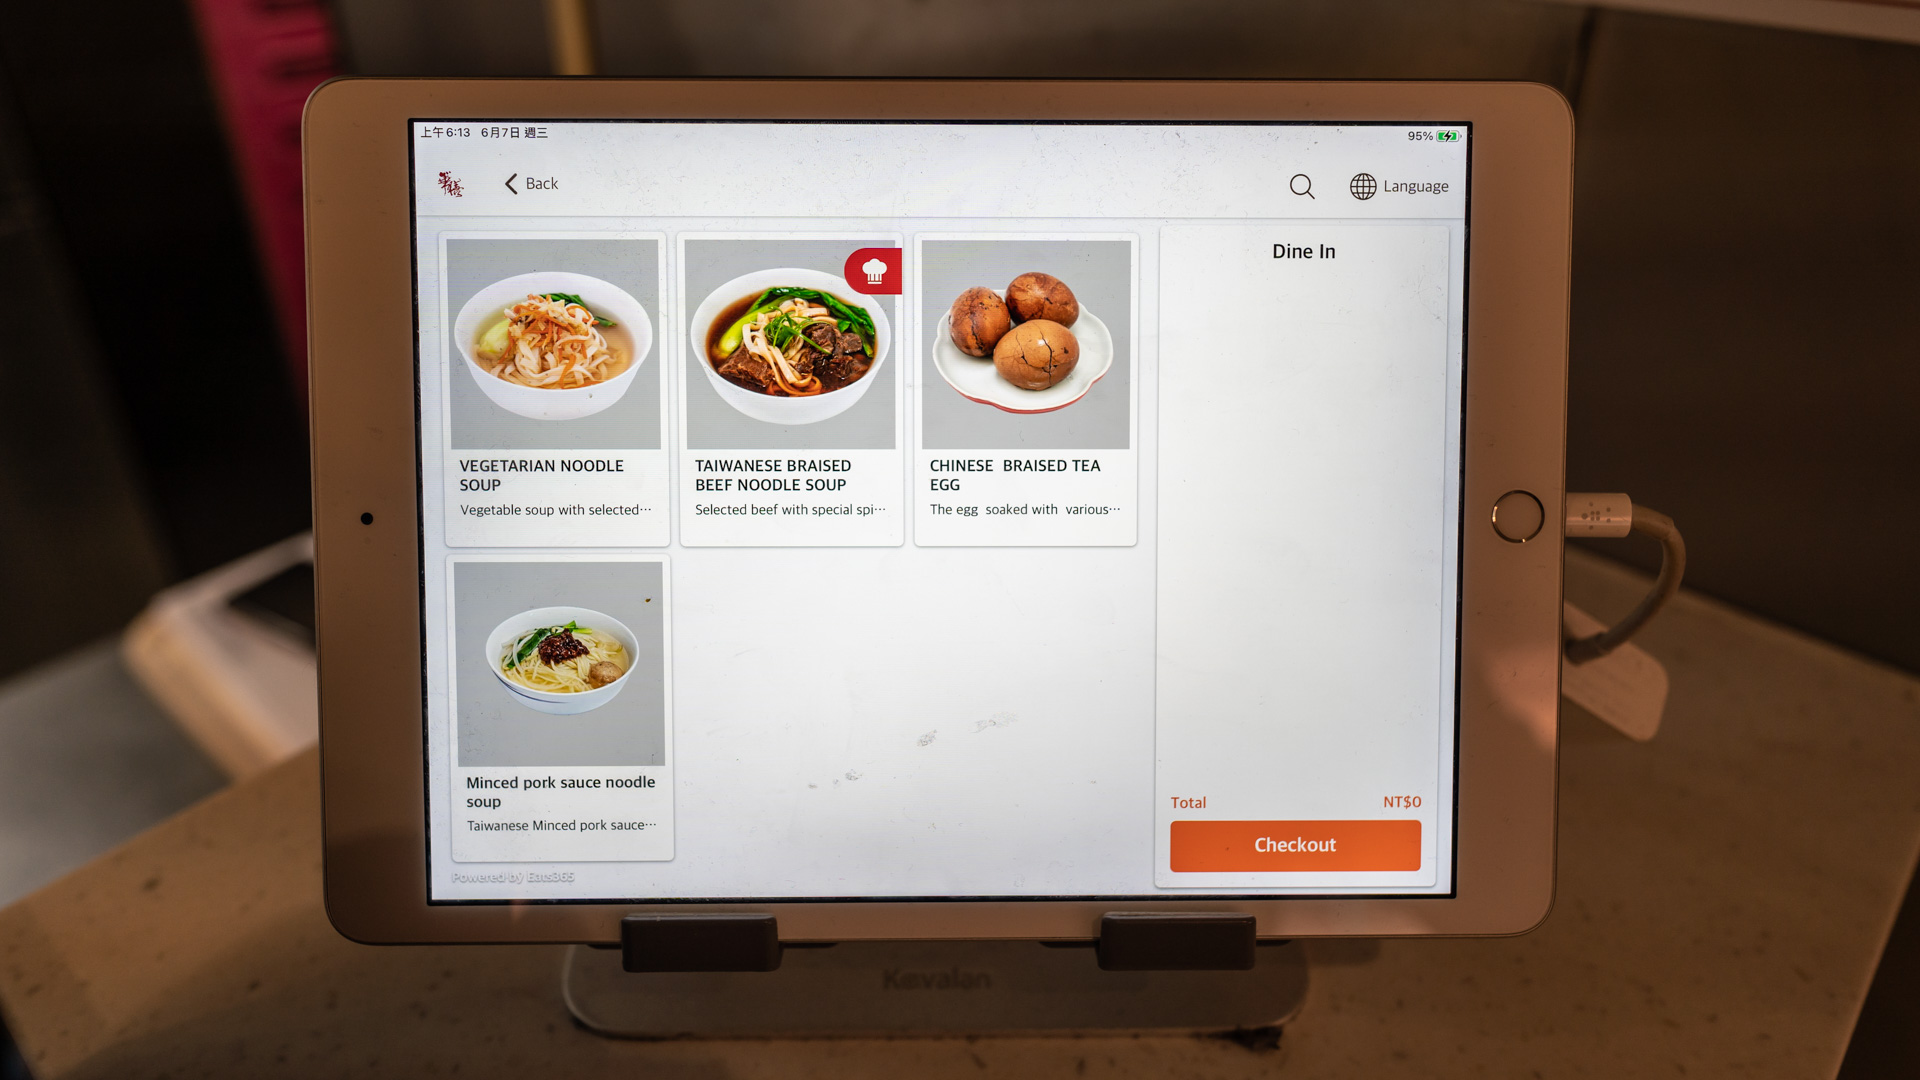Click the globe Language icon
1920x1080 pixels.
(x=1362, y=186)
